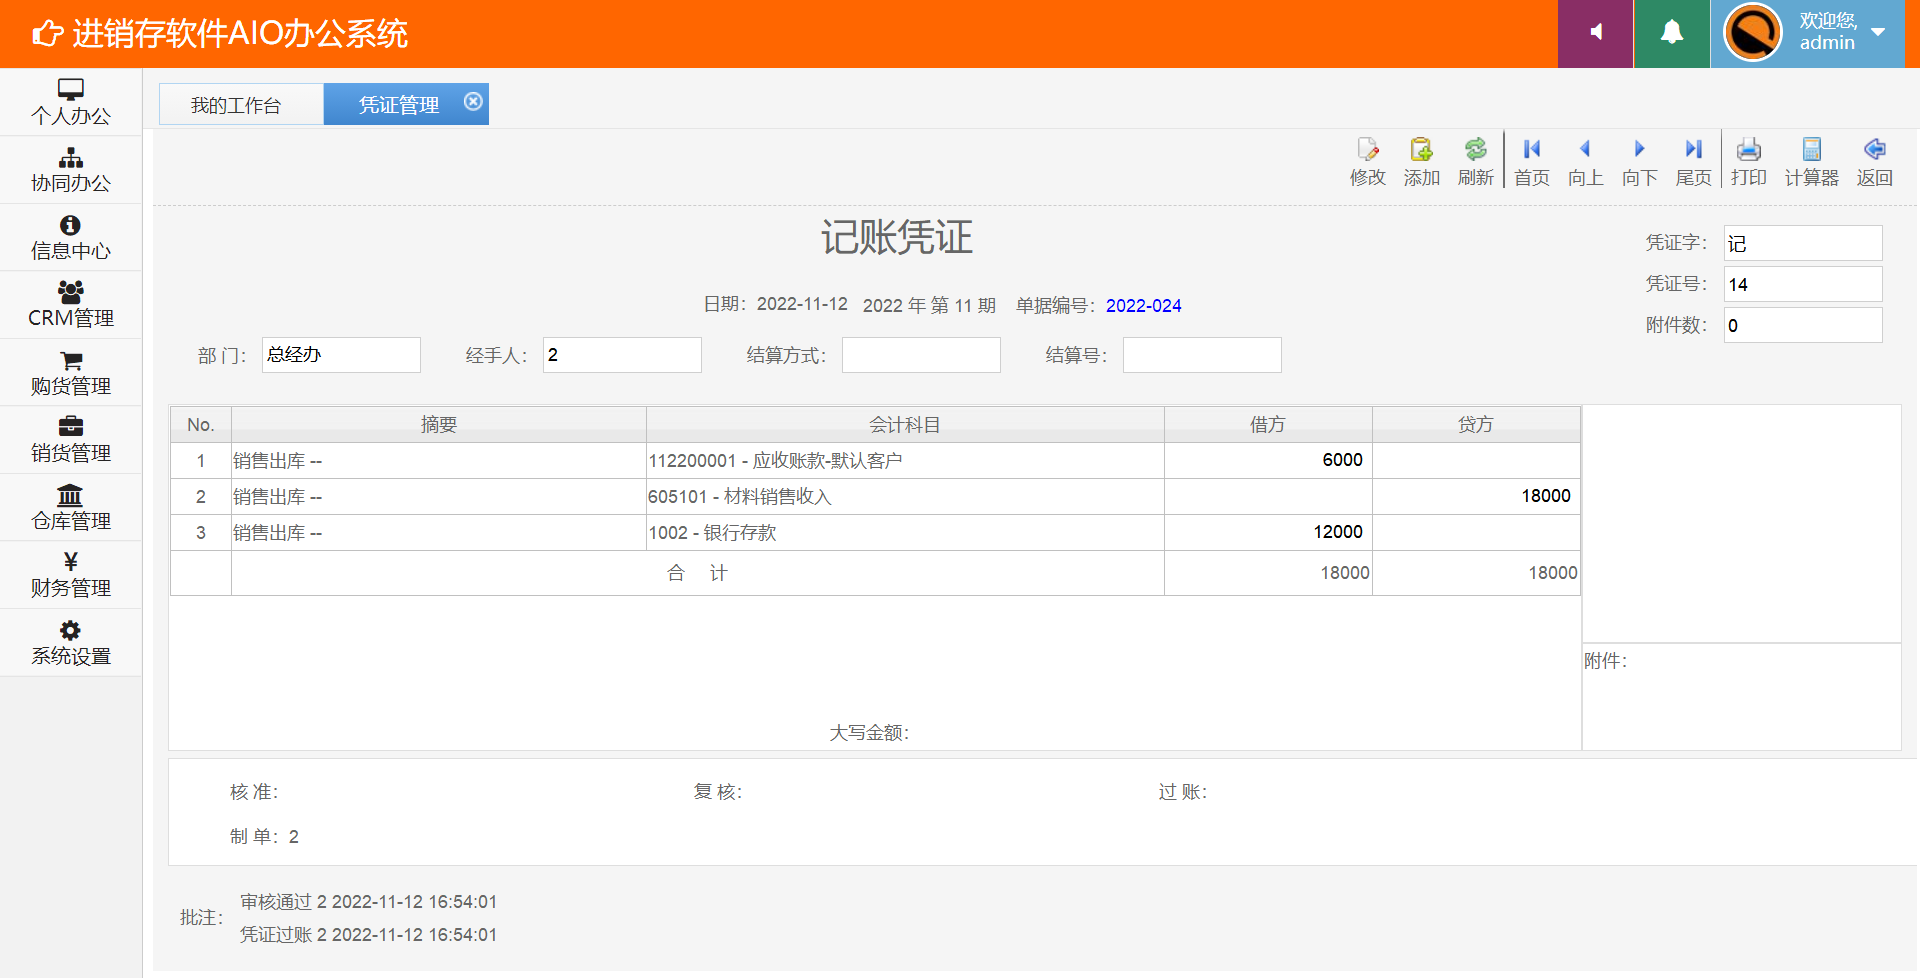1920x978 pixels.
Task: Click the 审核通过 approval note line
Action: click(368, 901)
